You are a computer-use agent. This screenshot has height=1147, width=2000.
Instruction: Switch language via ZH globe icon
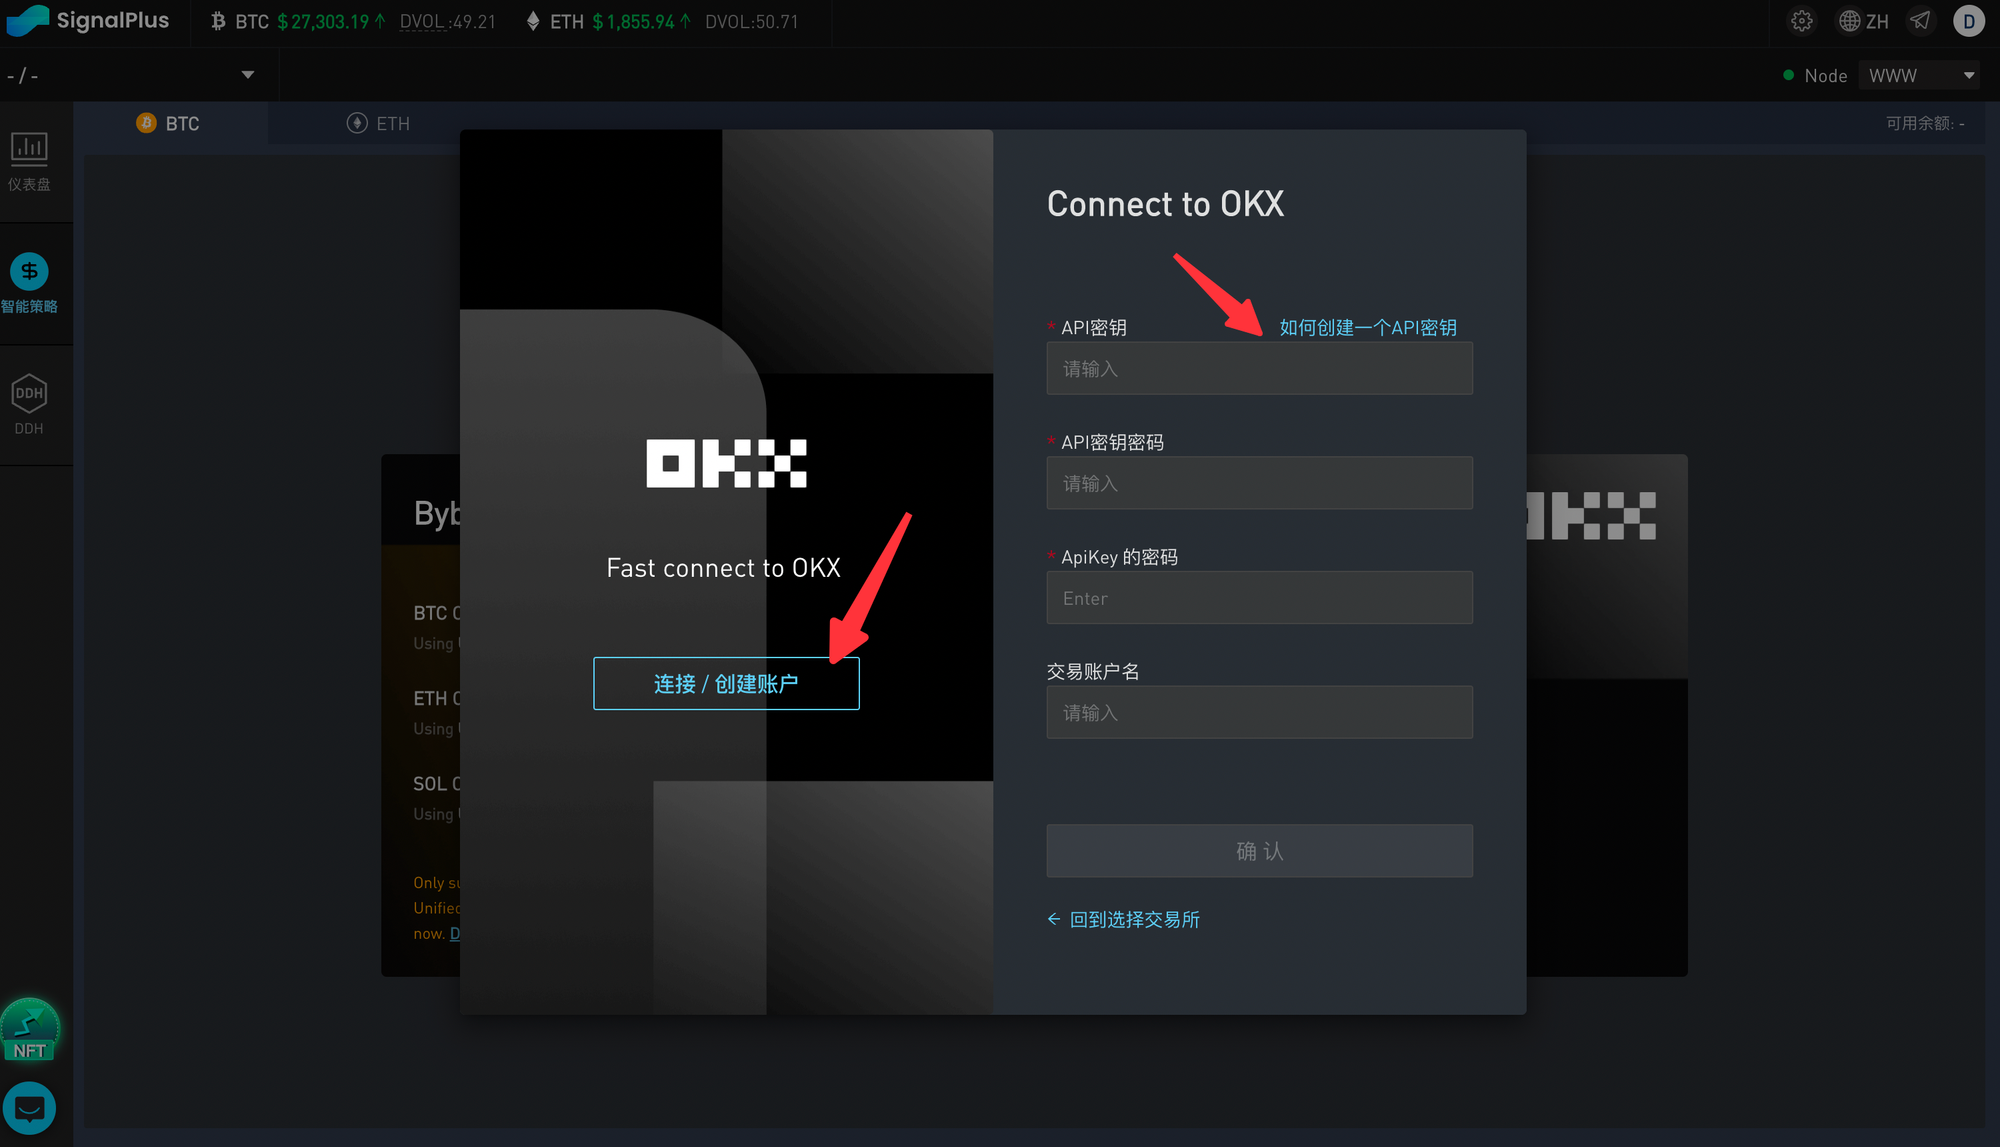(1864, 21)
